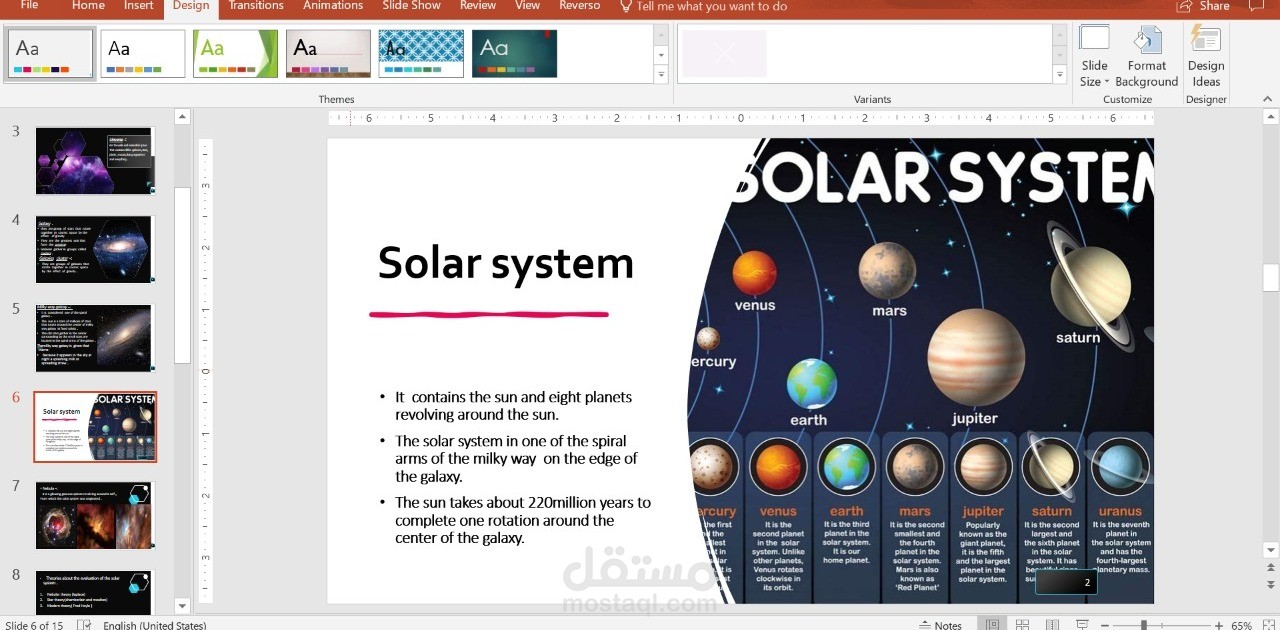
Task: Collapse the ribbon with the up chevron
Action: tap(1268, 99)
